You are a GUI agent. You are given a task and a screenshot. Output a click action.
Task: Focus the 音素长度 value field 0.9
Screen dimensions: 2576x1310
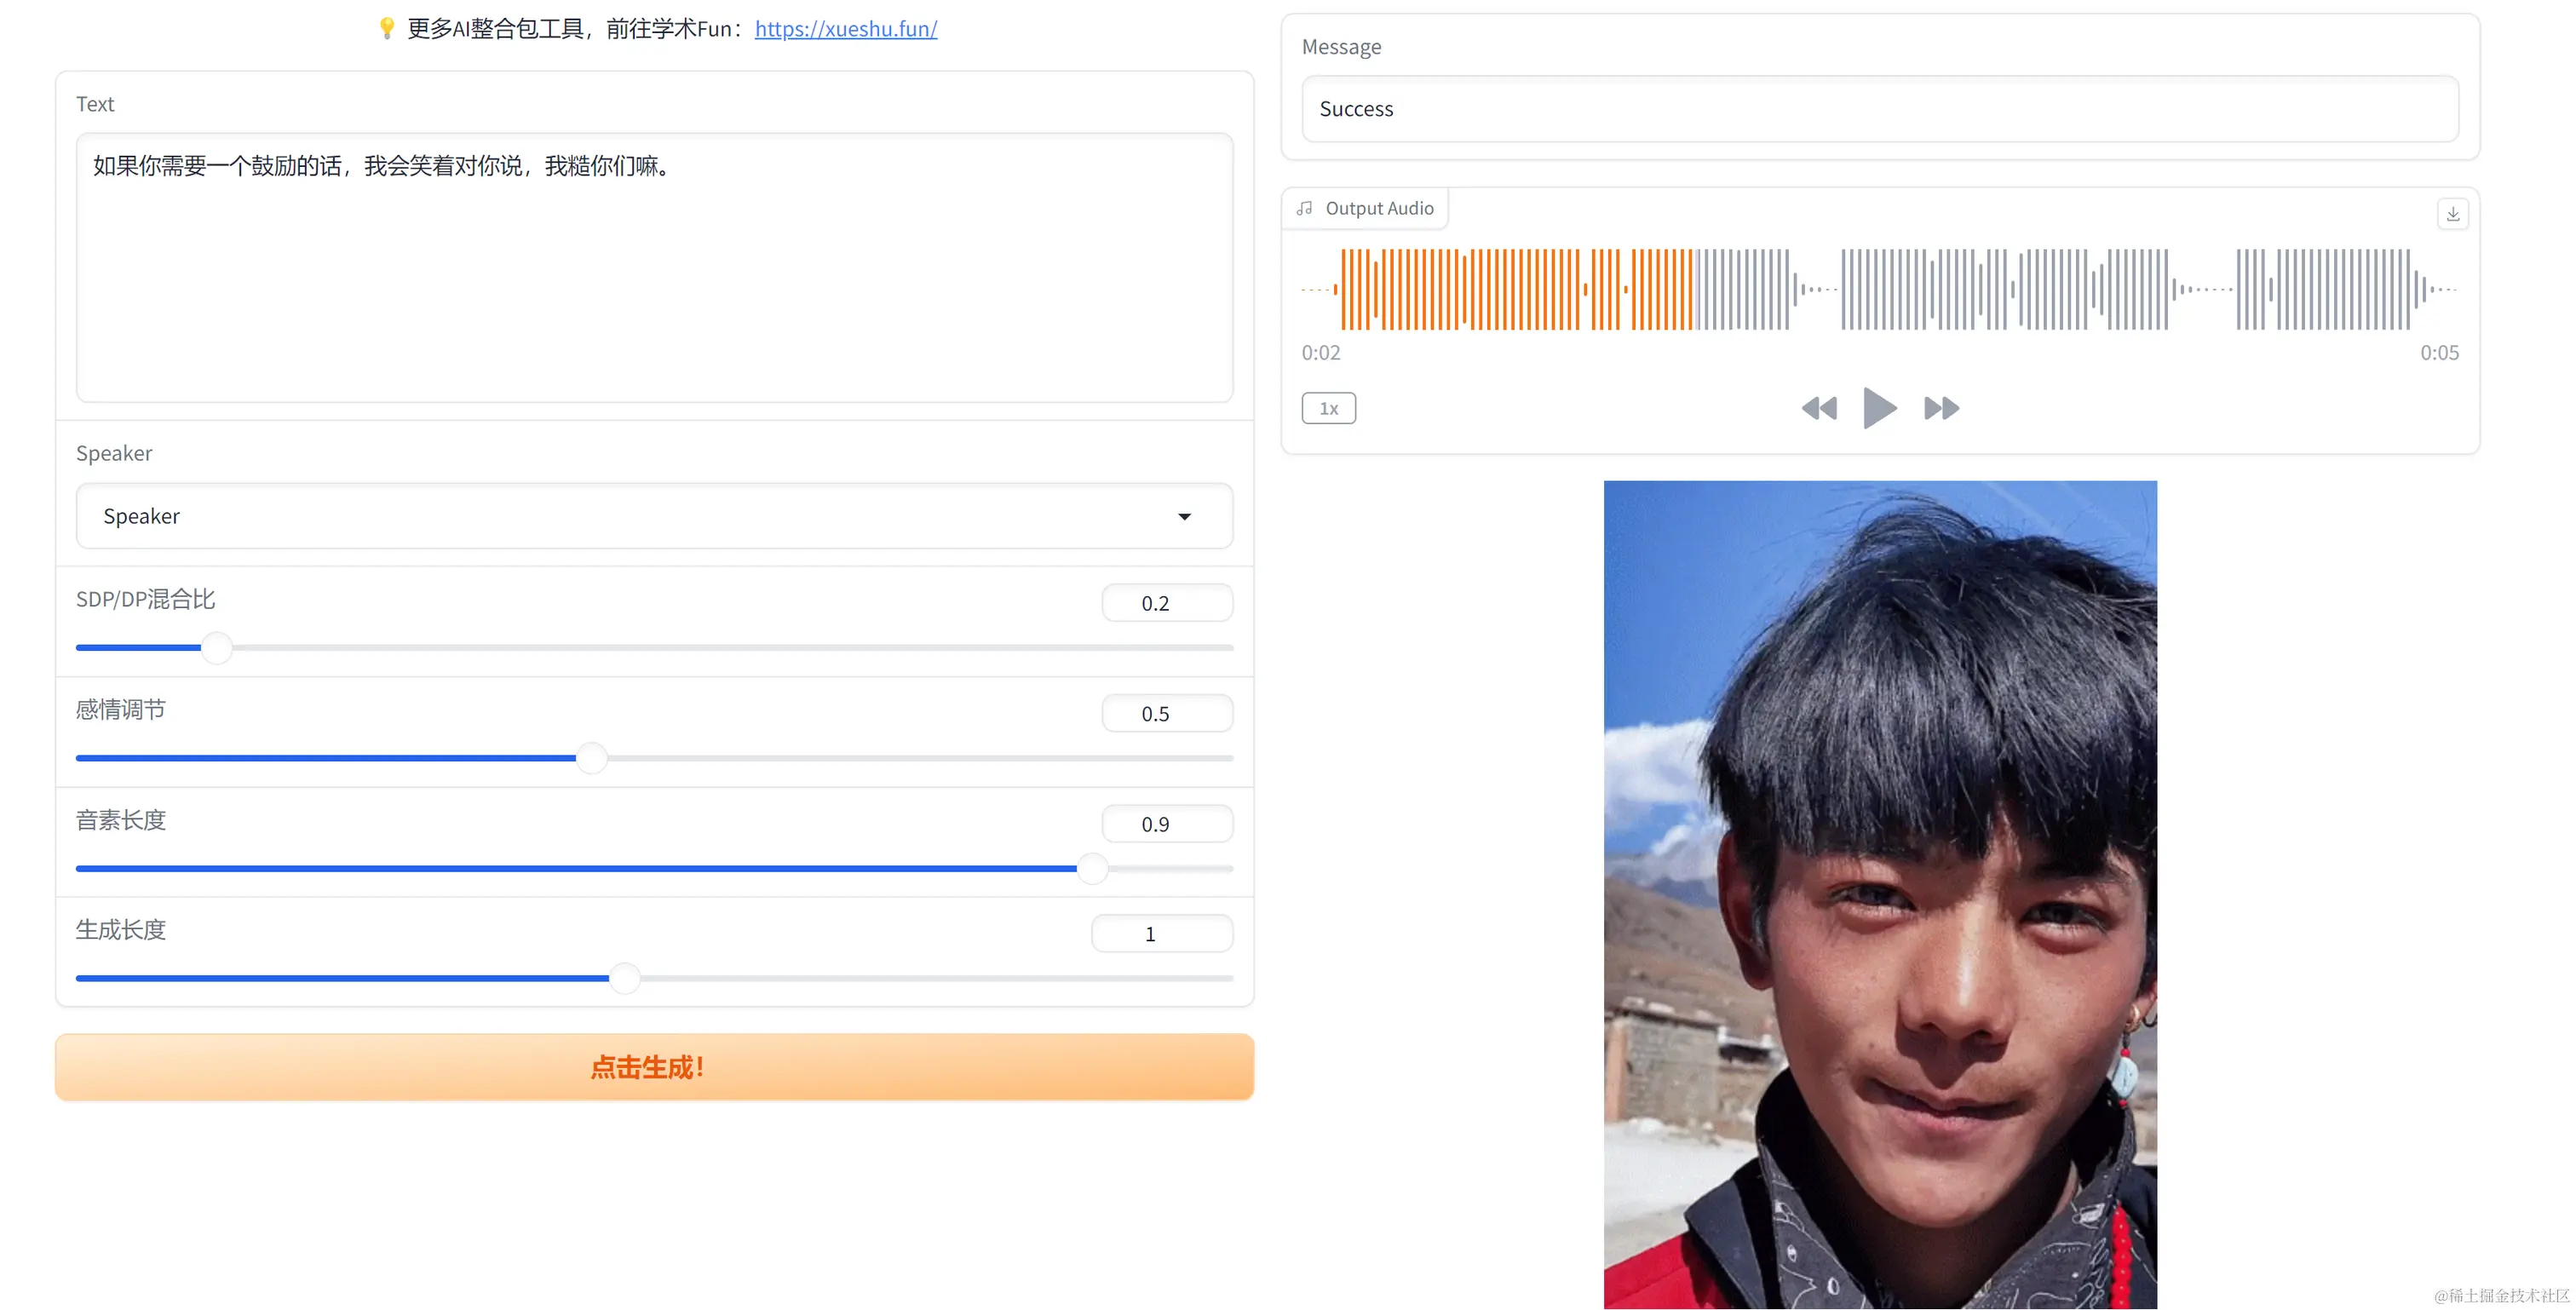tap(1166, 824)
